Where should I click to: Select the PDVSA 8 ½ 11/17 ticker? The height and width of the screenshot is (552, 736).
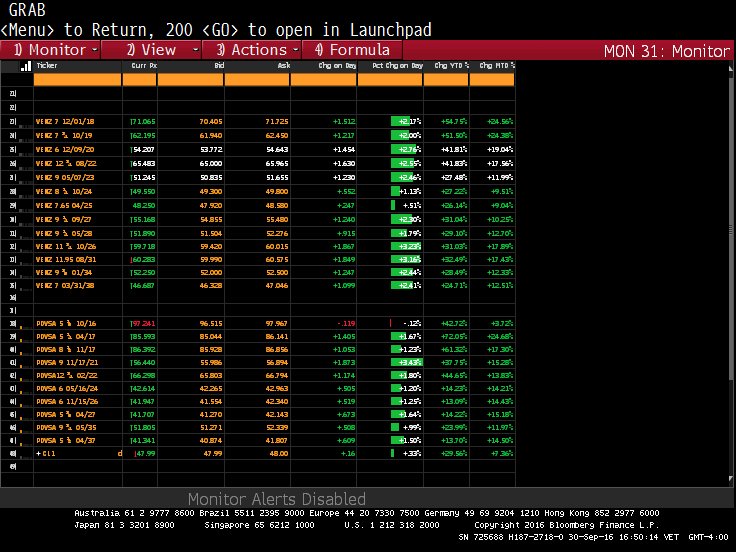pos(66,350)
